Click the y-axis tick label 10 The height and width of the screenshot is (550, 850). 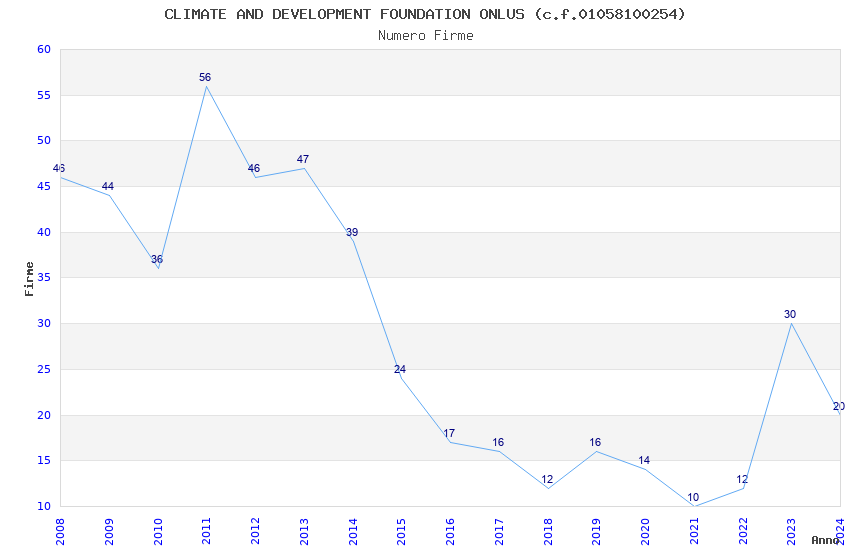pos(44,507)
